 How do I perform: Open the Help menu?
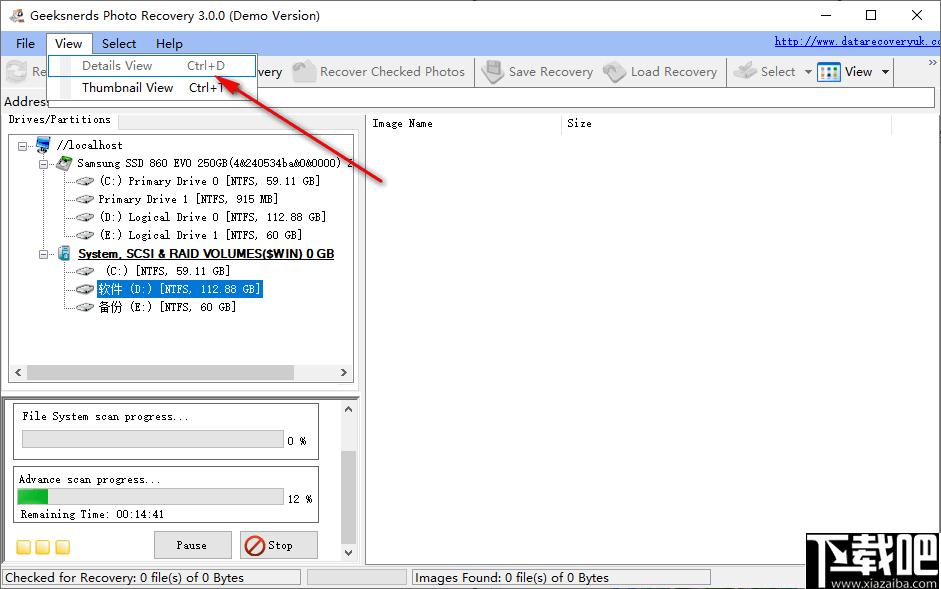[169, 44]
